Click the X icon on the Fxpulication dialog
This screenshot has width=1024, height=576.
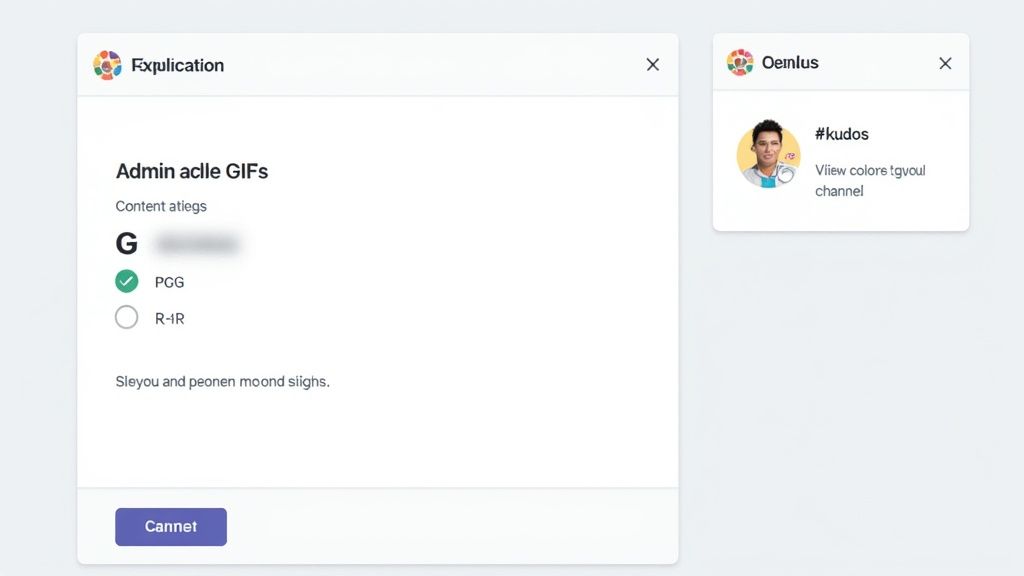(x=652, y=64)
